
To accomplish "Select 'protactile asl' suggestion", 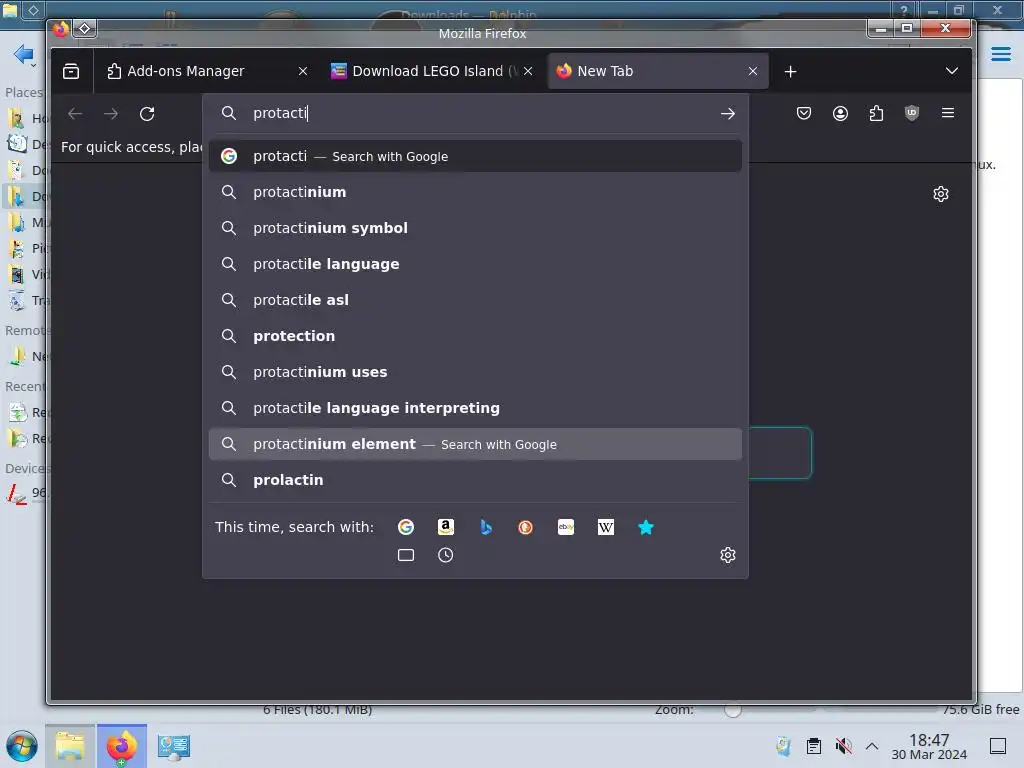I will (475, 300).
